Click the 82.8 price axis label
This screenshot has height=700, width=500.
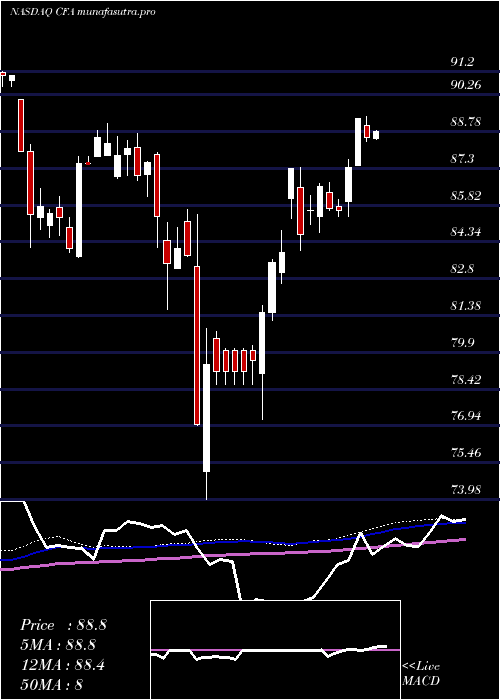(462, 269)
